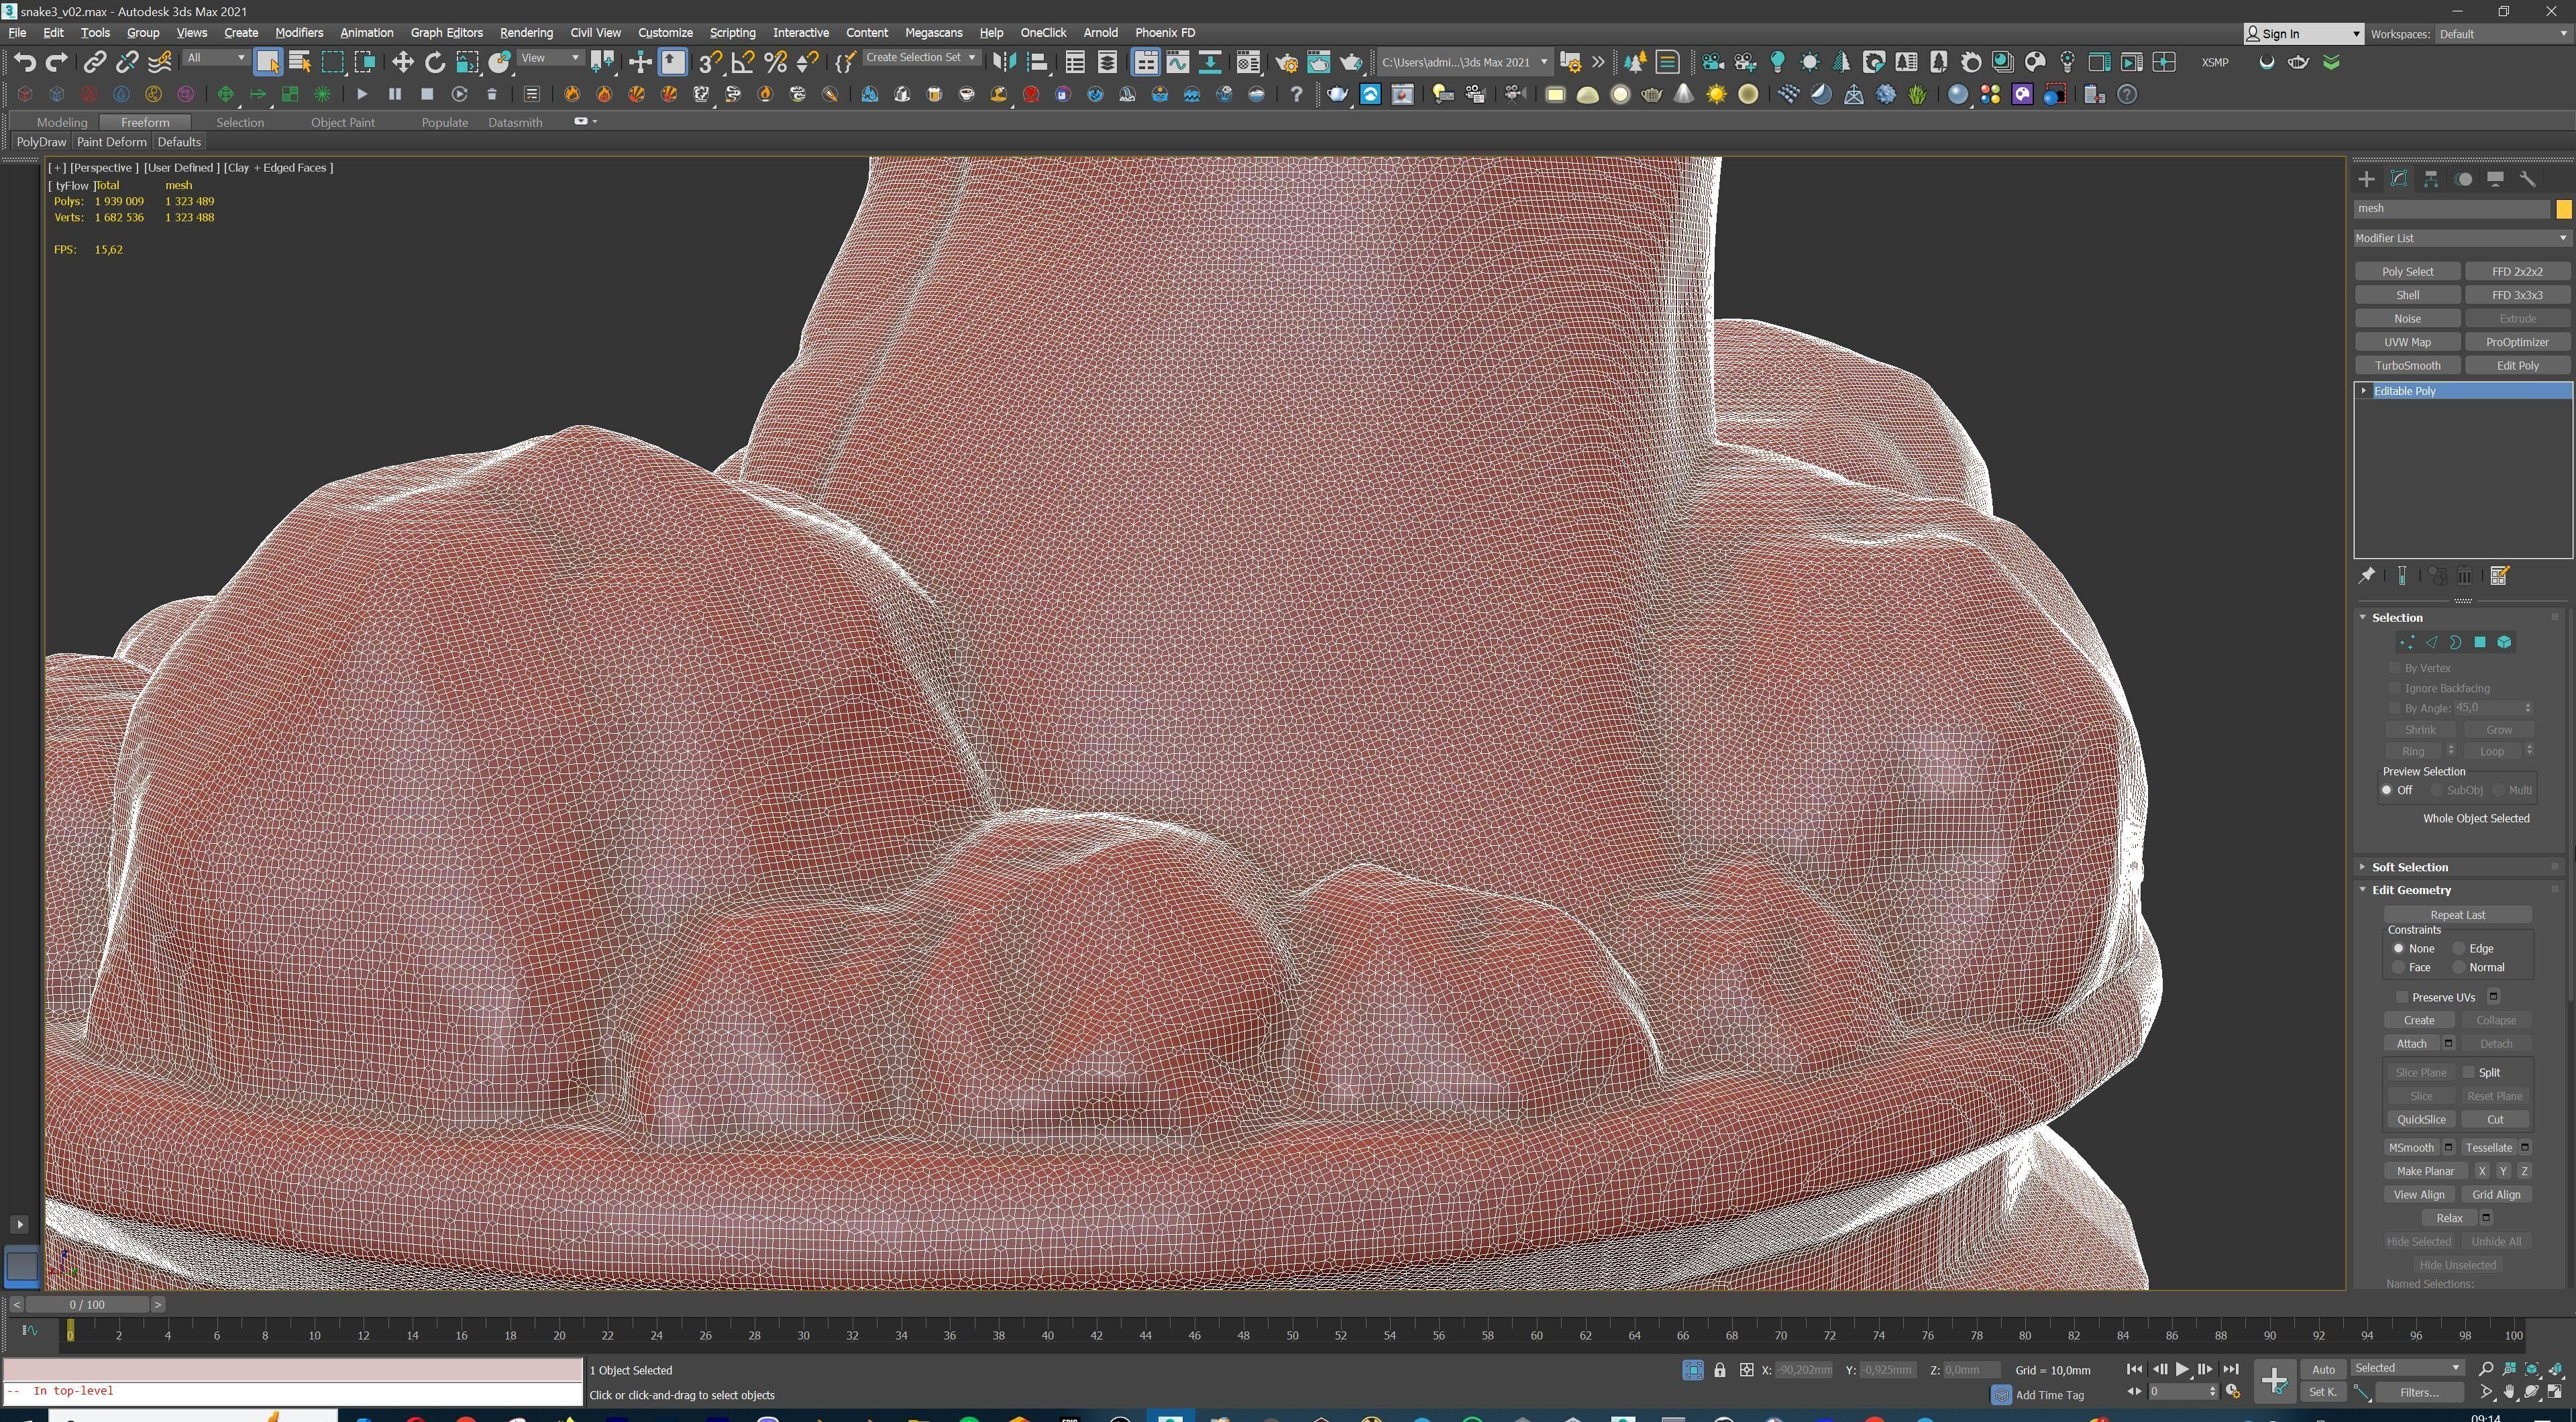Expand the Soft Selection rollout

tap(2409, 867)
